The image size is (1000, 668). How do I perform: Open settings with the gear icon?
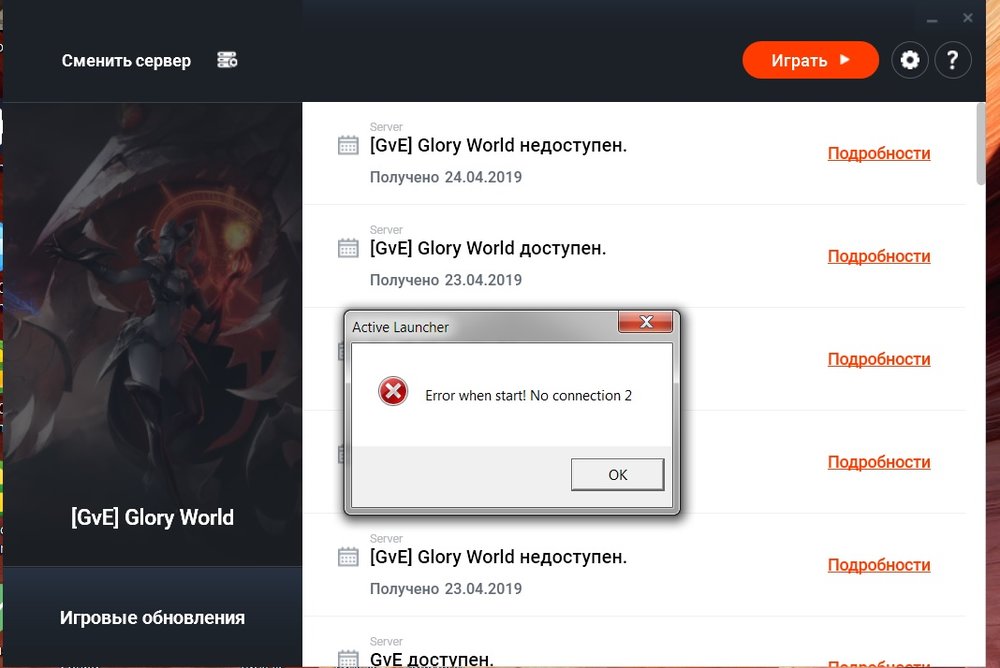pos(909,60)
